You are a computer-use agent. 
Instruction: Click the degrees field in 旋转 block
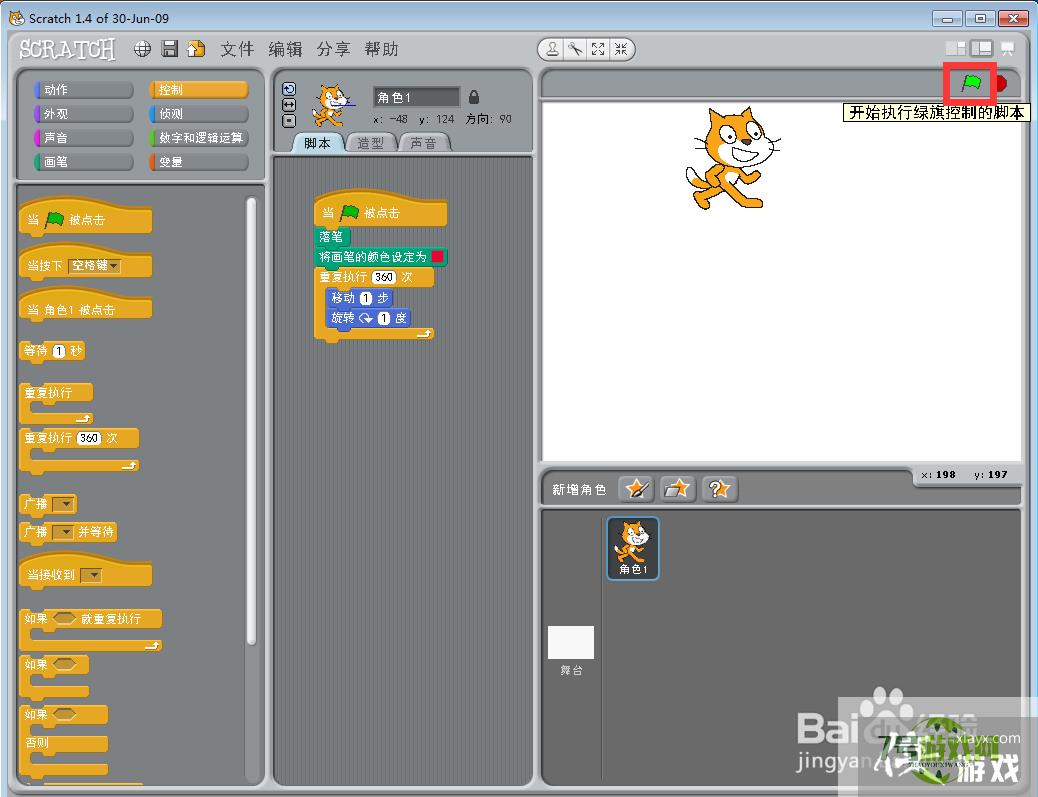[383, 318]
